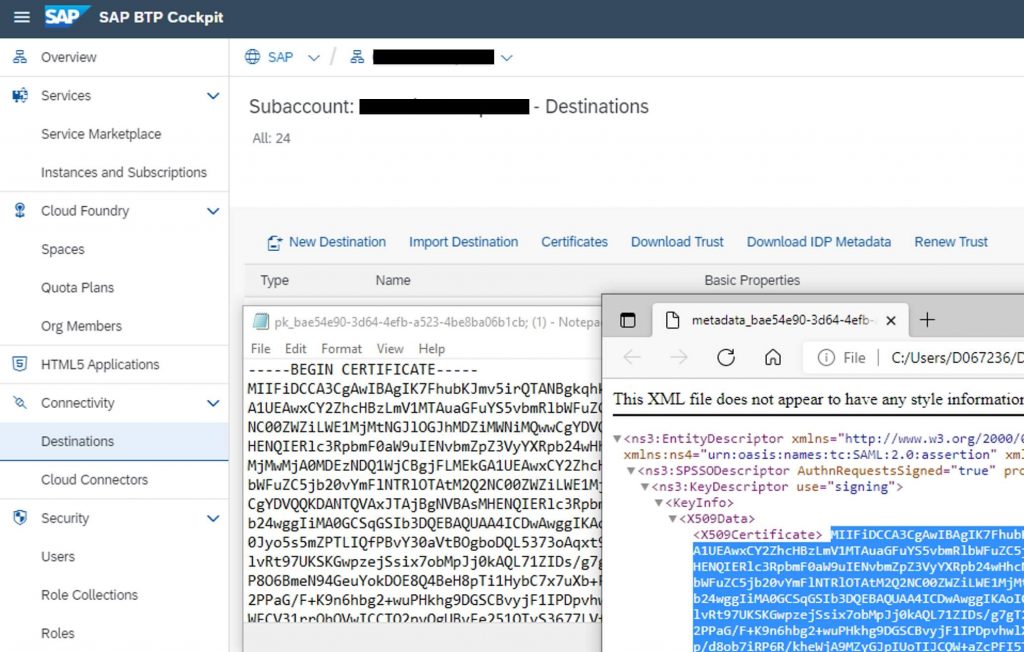The height and width of the screenshot is (652, 1024).
Task: Click the Services puzzle icon
Action: coord(20,95)
